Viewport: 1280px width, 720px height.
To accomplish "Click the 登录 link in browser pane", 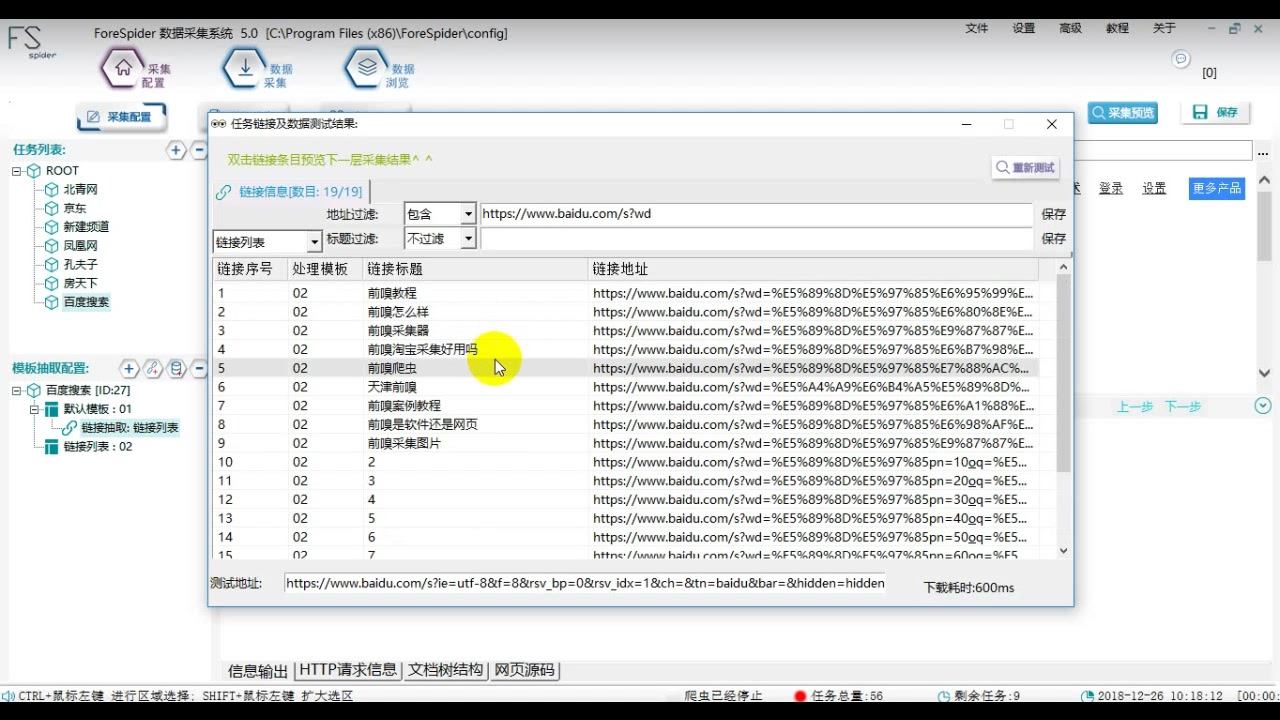I will point(1111,188).
